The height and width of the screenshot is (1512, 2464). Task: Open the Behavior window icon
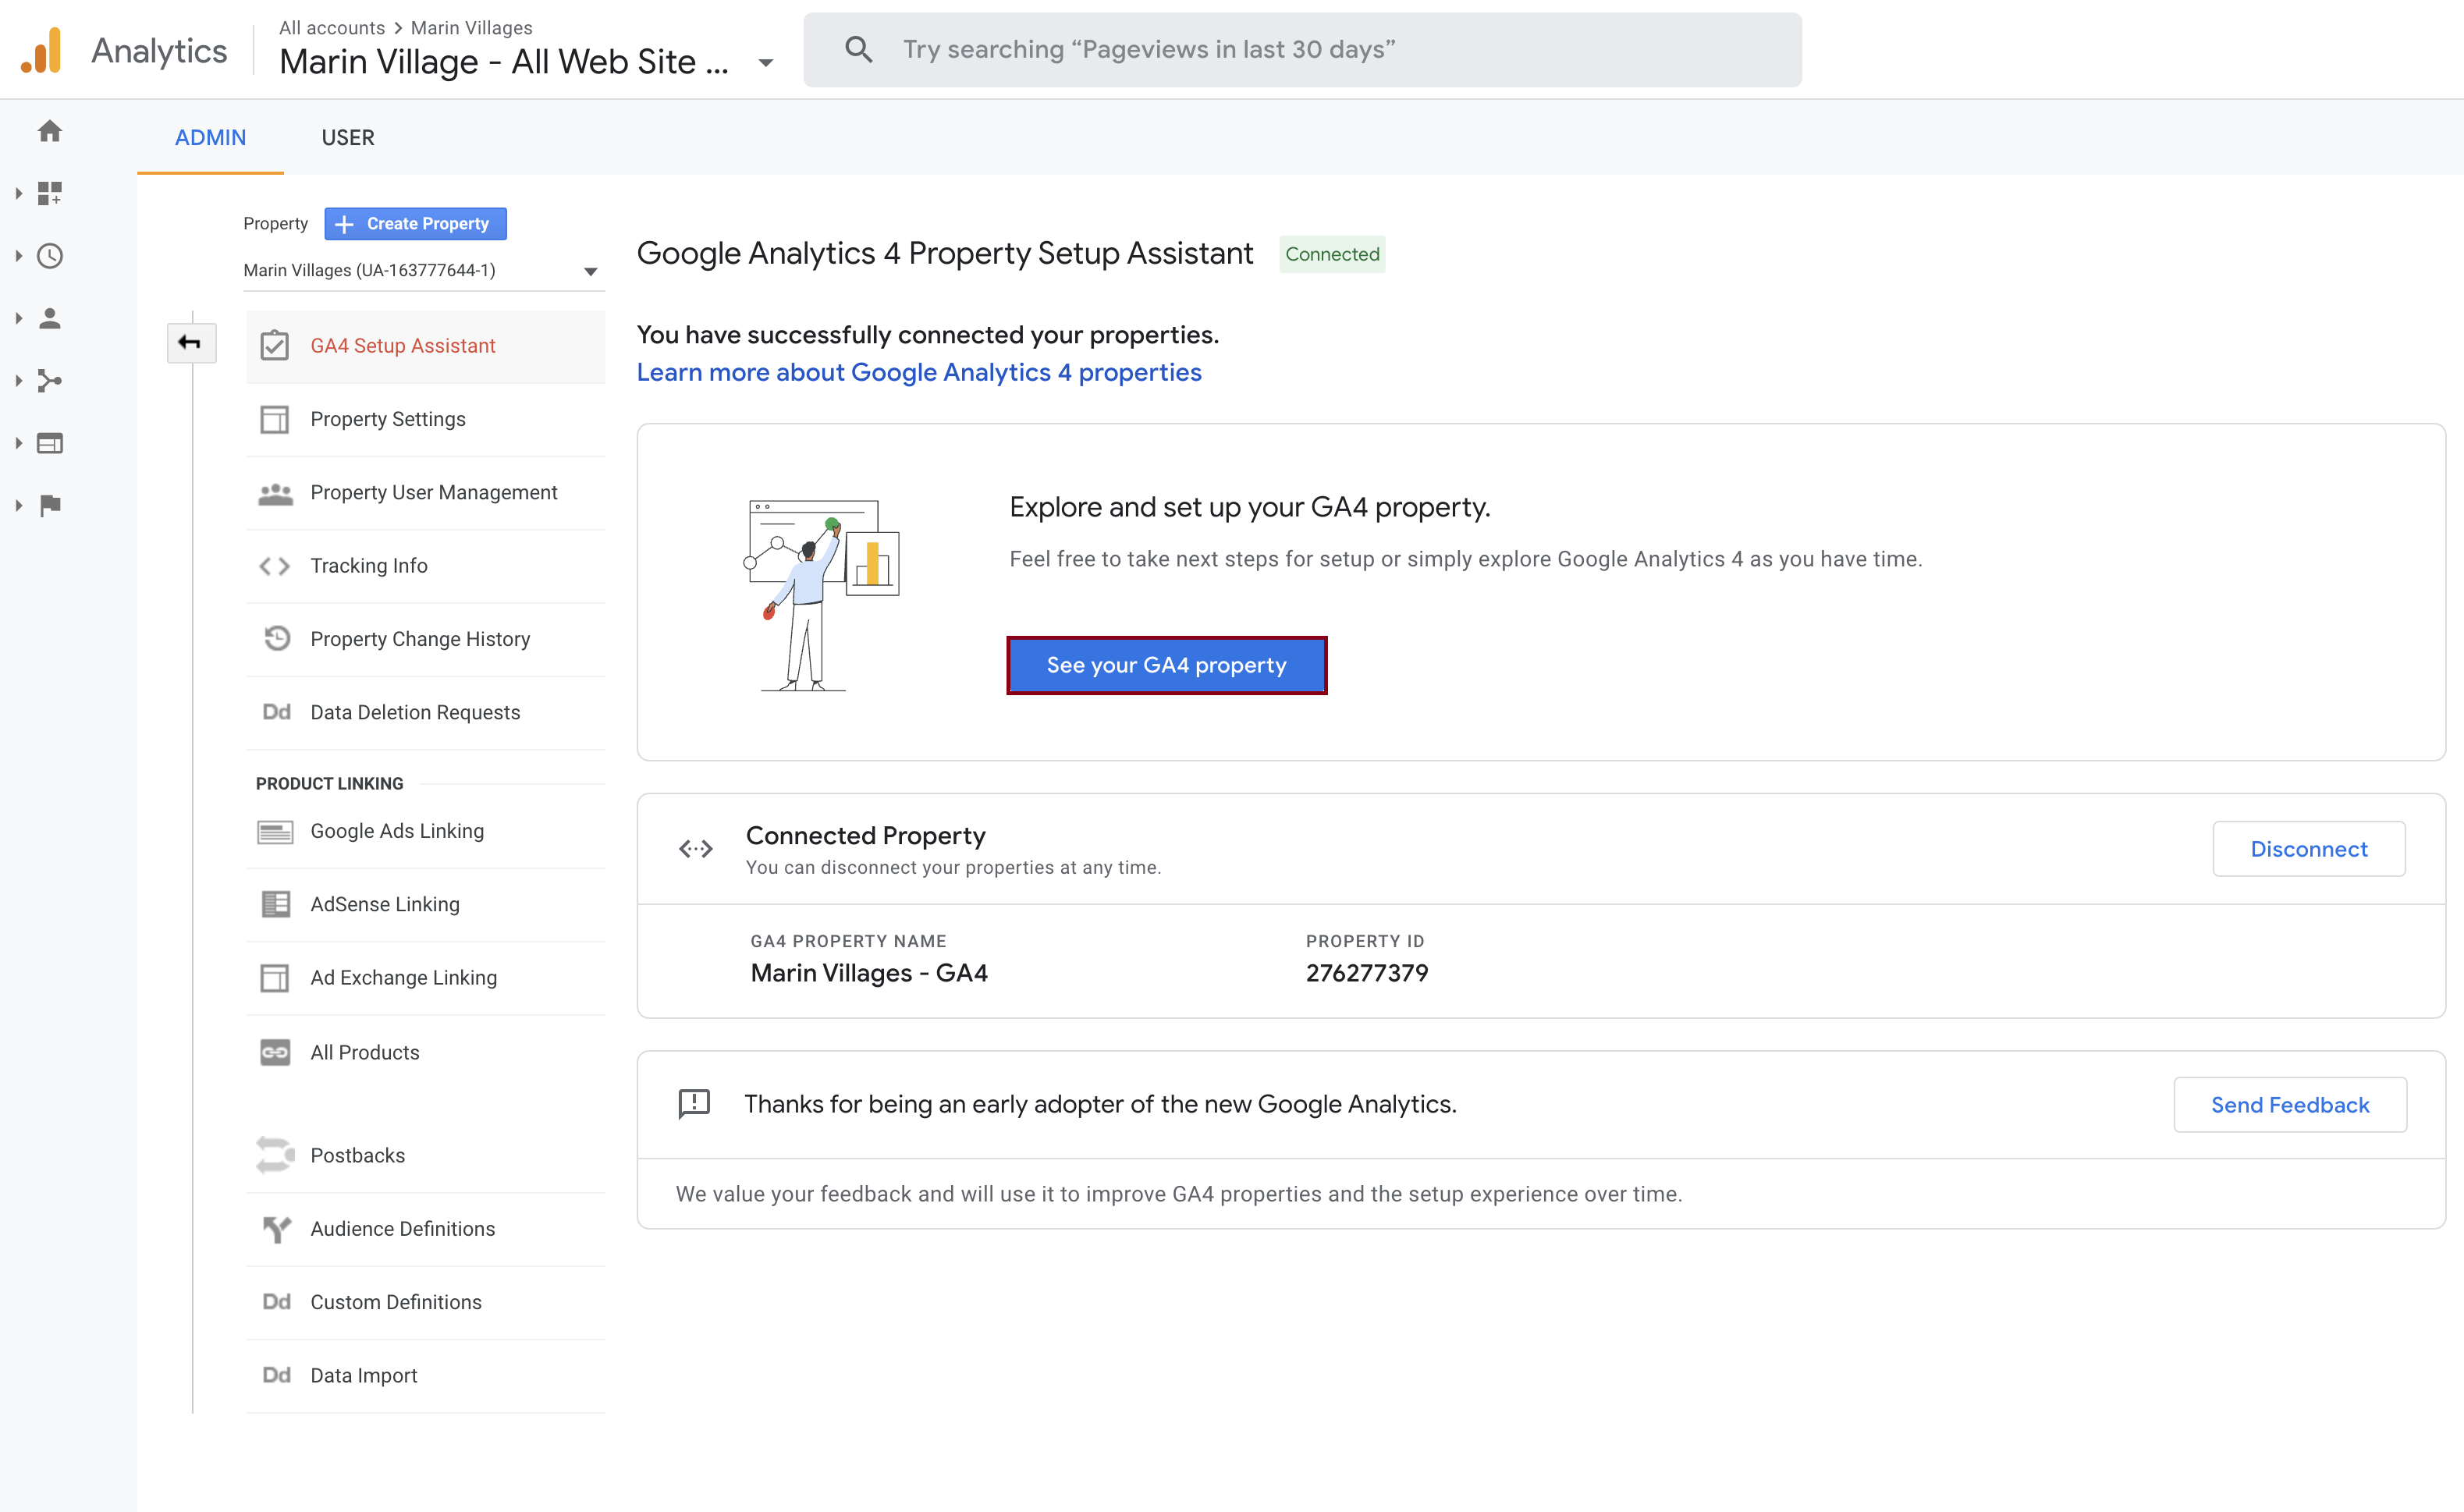[x=50, y=443]
